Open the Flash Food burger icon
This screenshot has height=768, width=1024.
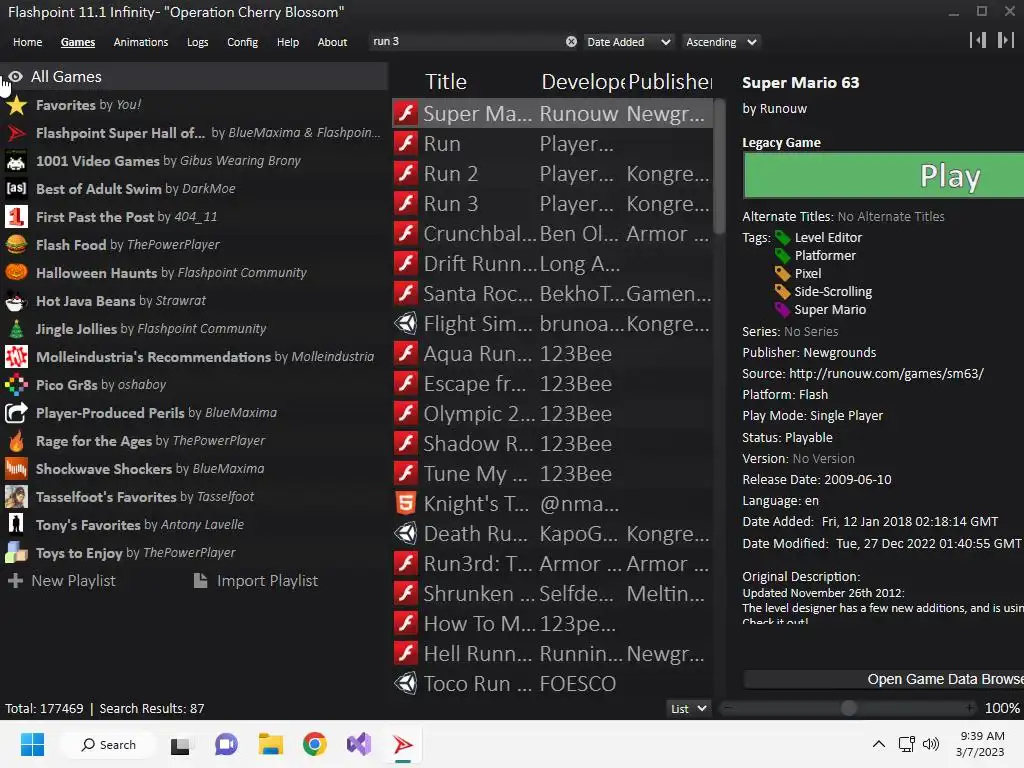pyautogui.click(x=16, y=245)
